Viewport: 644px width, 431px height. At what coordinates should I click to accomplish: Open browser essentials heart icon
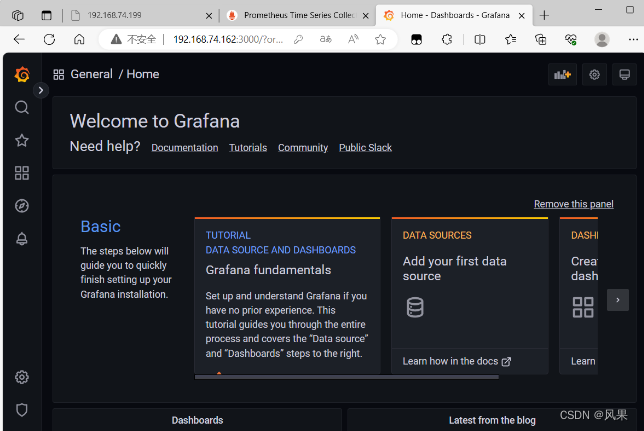[571, 39]
